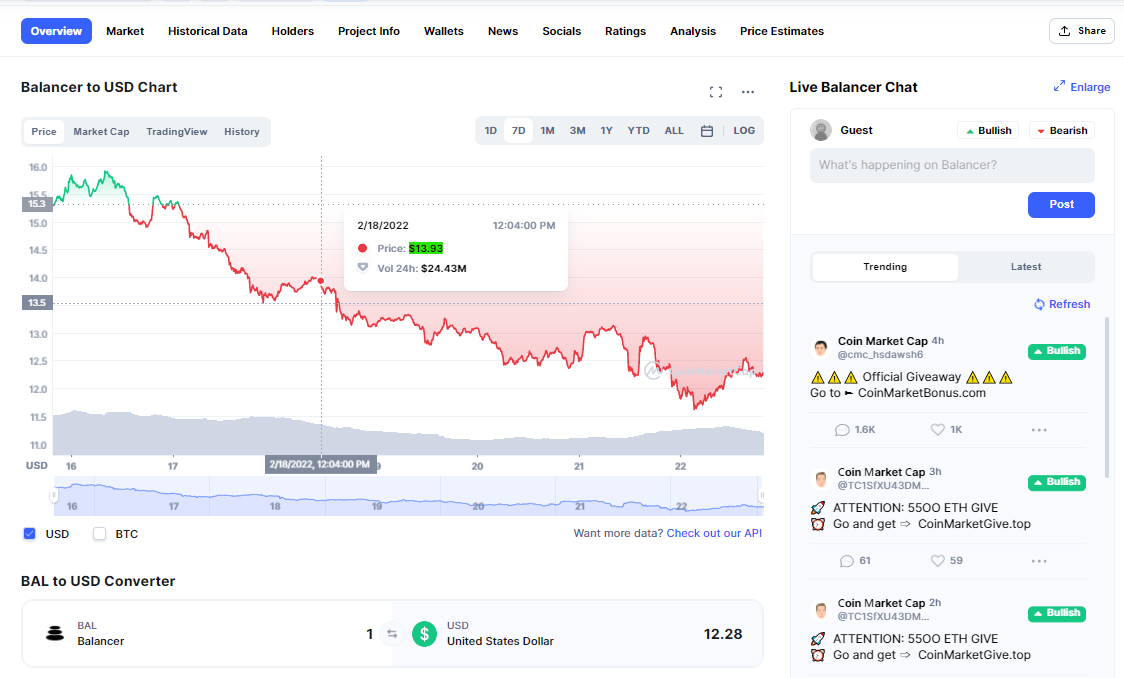Switch chart to Market Cap view

coord(101,132)
